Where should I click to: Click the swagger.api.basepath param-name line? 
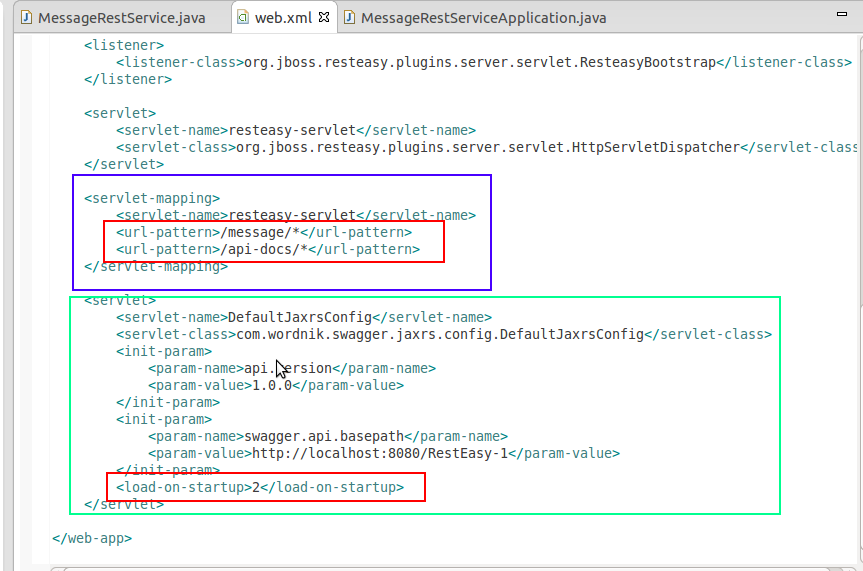pos(327,437)
